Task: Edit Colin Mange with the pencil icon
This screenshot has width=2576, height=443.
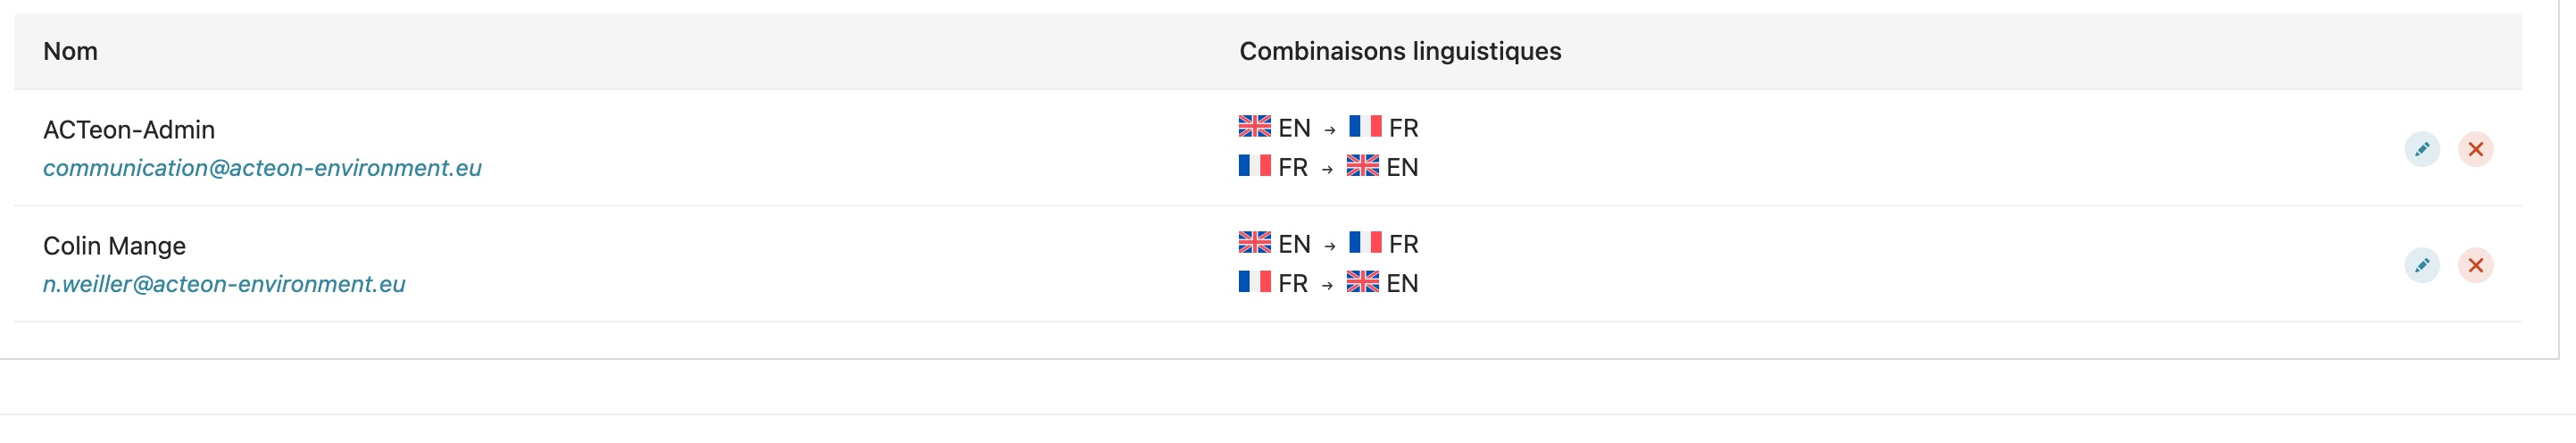Action: (x=2421, y=265)
